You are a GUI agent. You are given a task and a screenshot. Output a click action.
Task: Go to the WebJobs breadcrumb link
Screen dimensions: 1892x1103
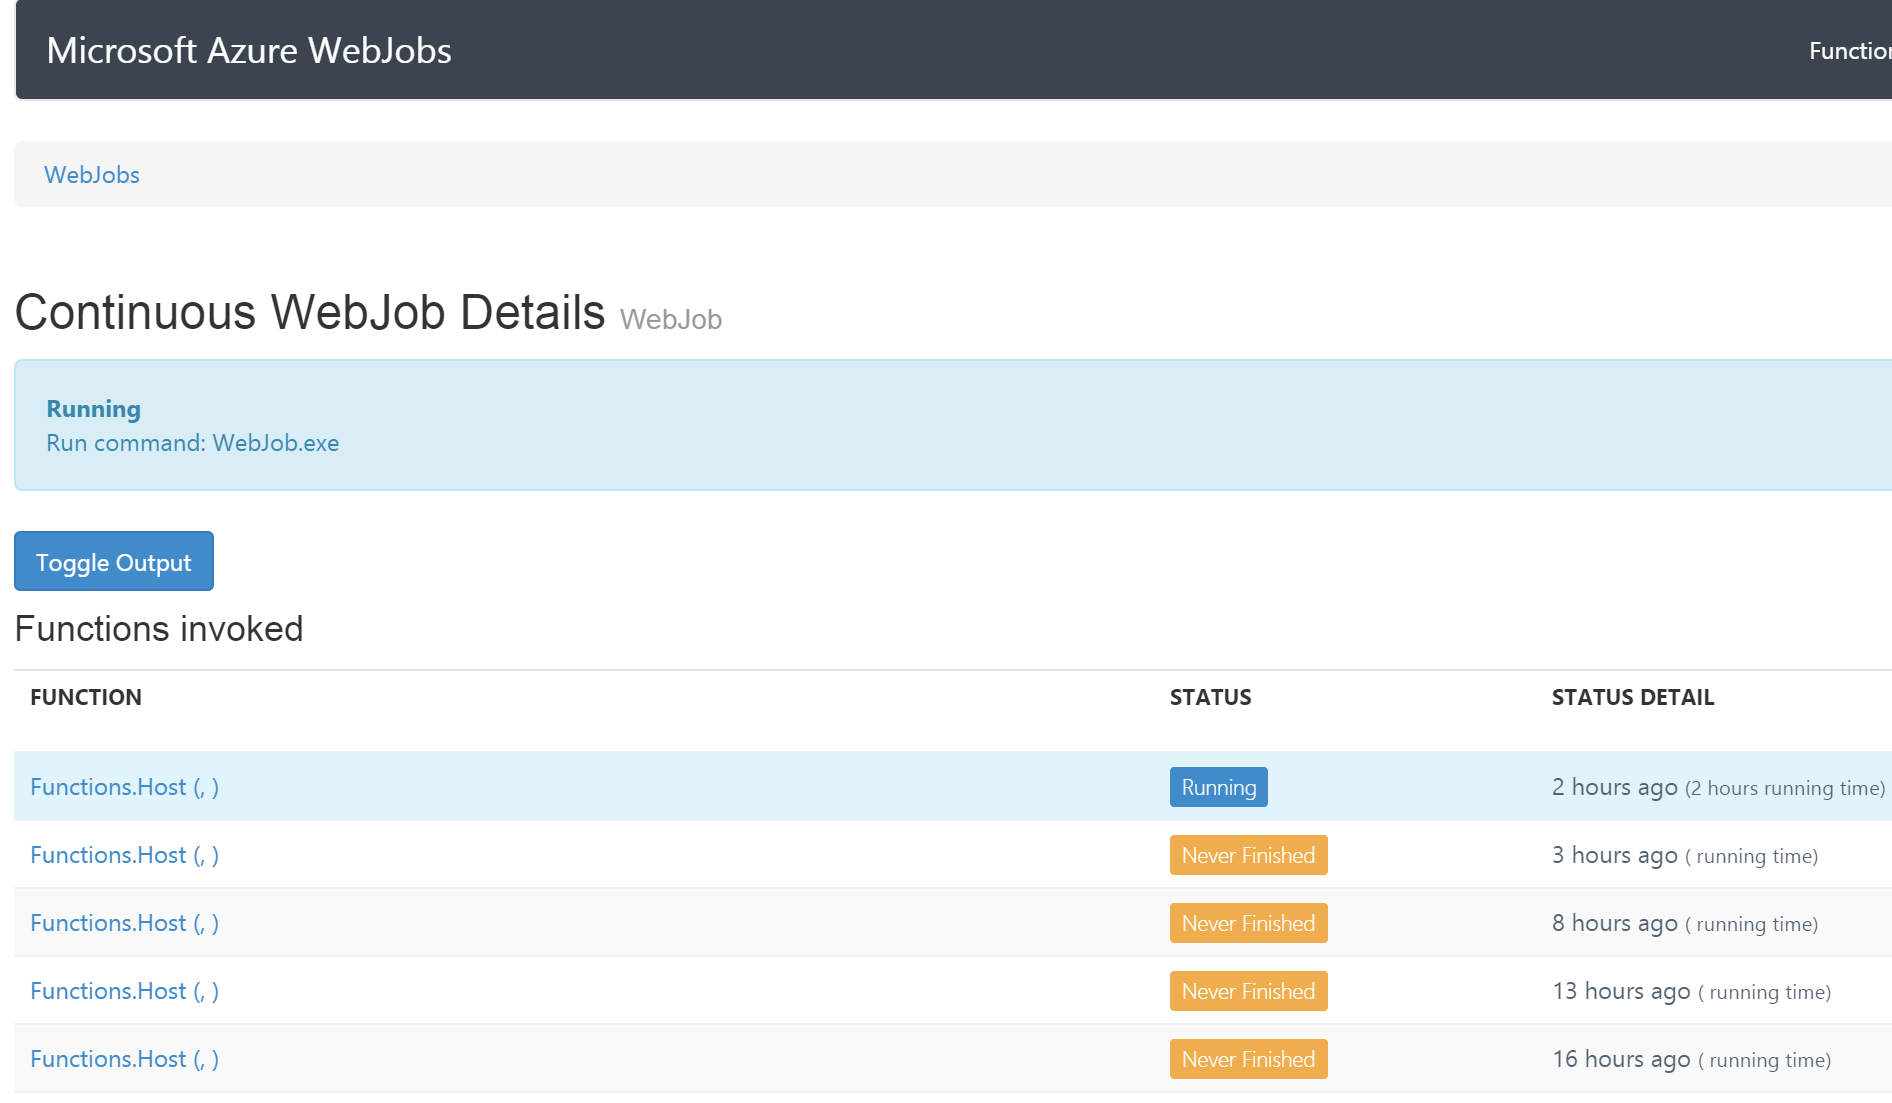92,175
